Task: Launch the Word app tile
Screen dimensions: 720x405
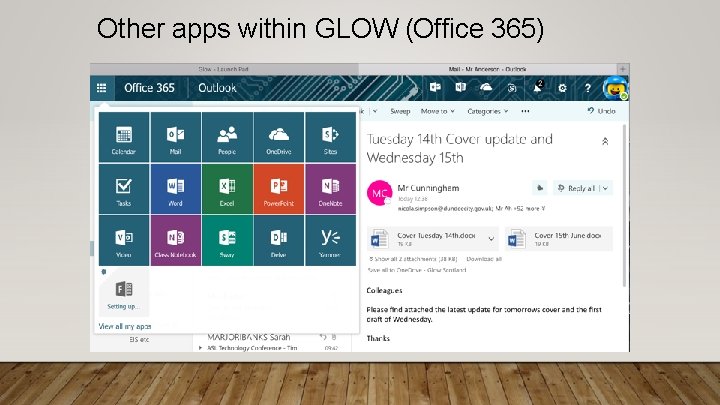Action: 175,189
